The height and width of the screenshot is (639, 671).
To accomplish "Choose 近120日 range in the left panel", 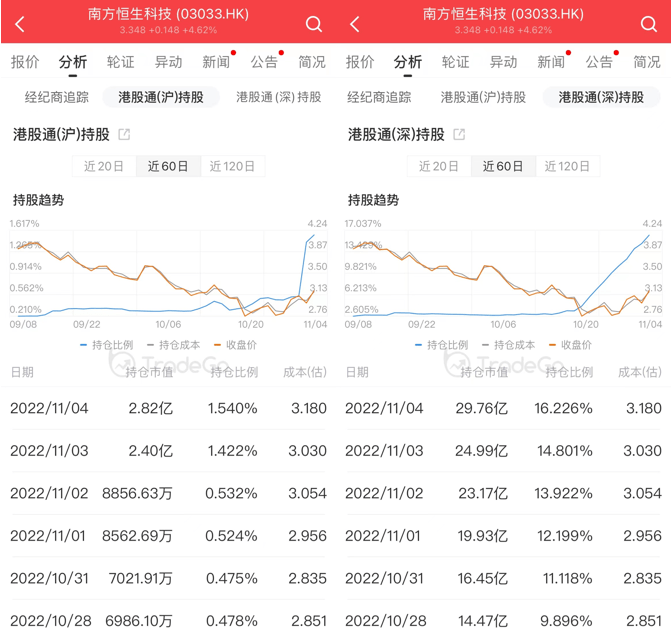I will (x=232, y=166).
